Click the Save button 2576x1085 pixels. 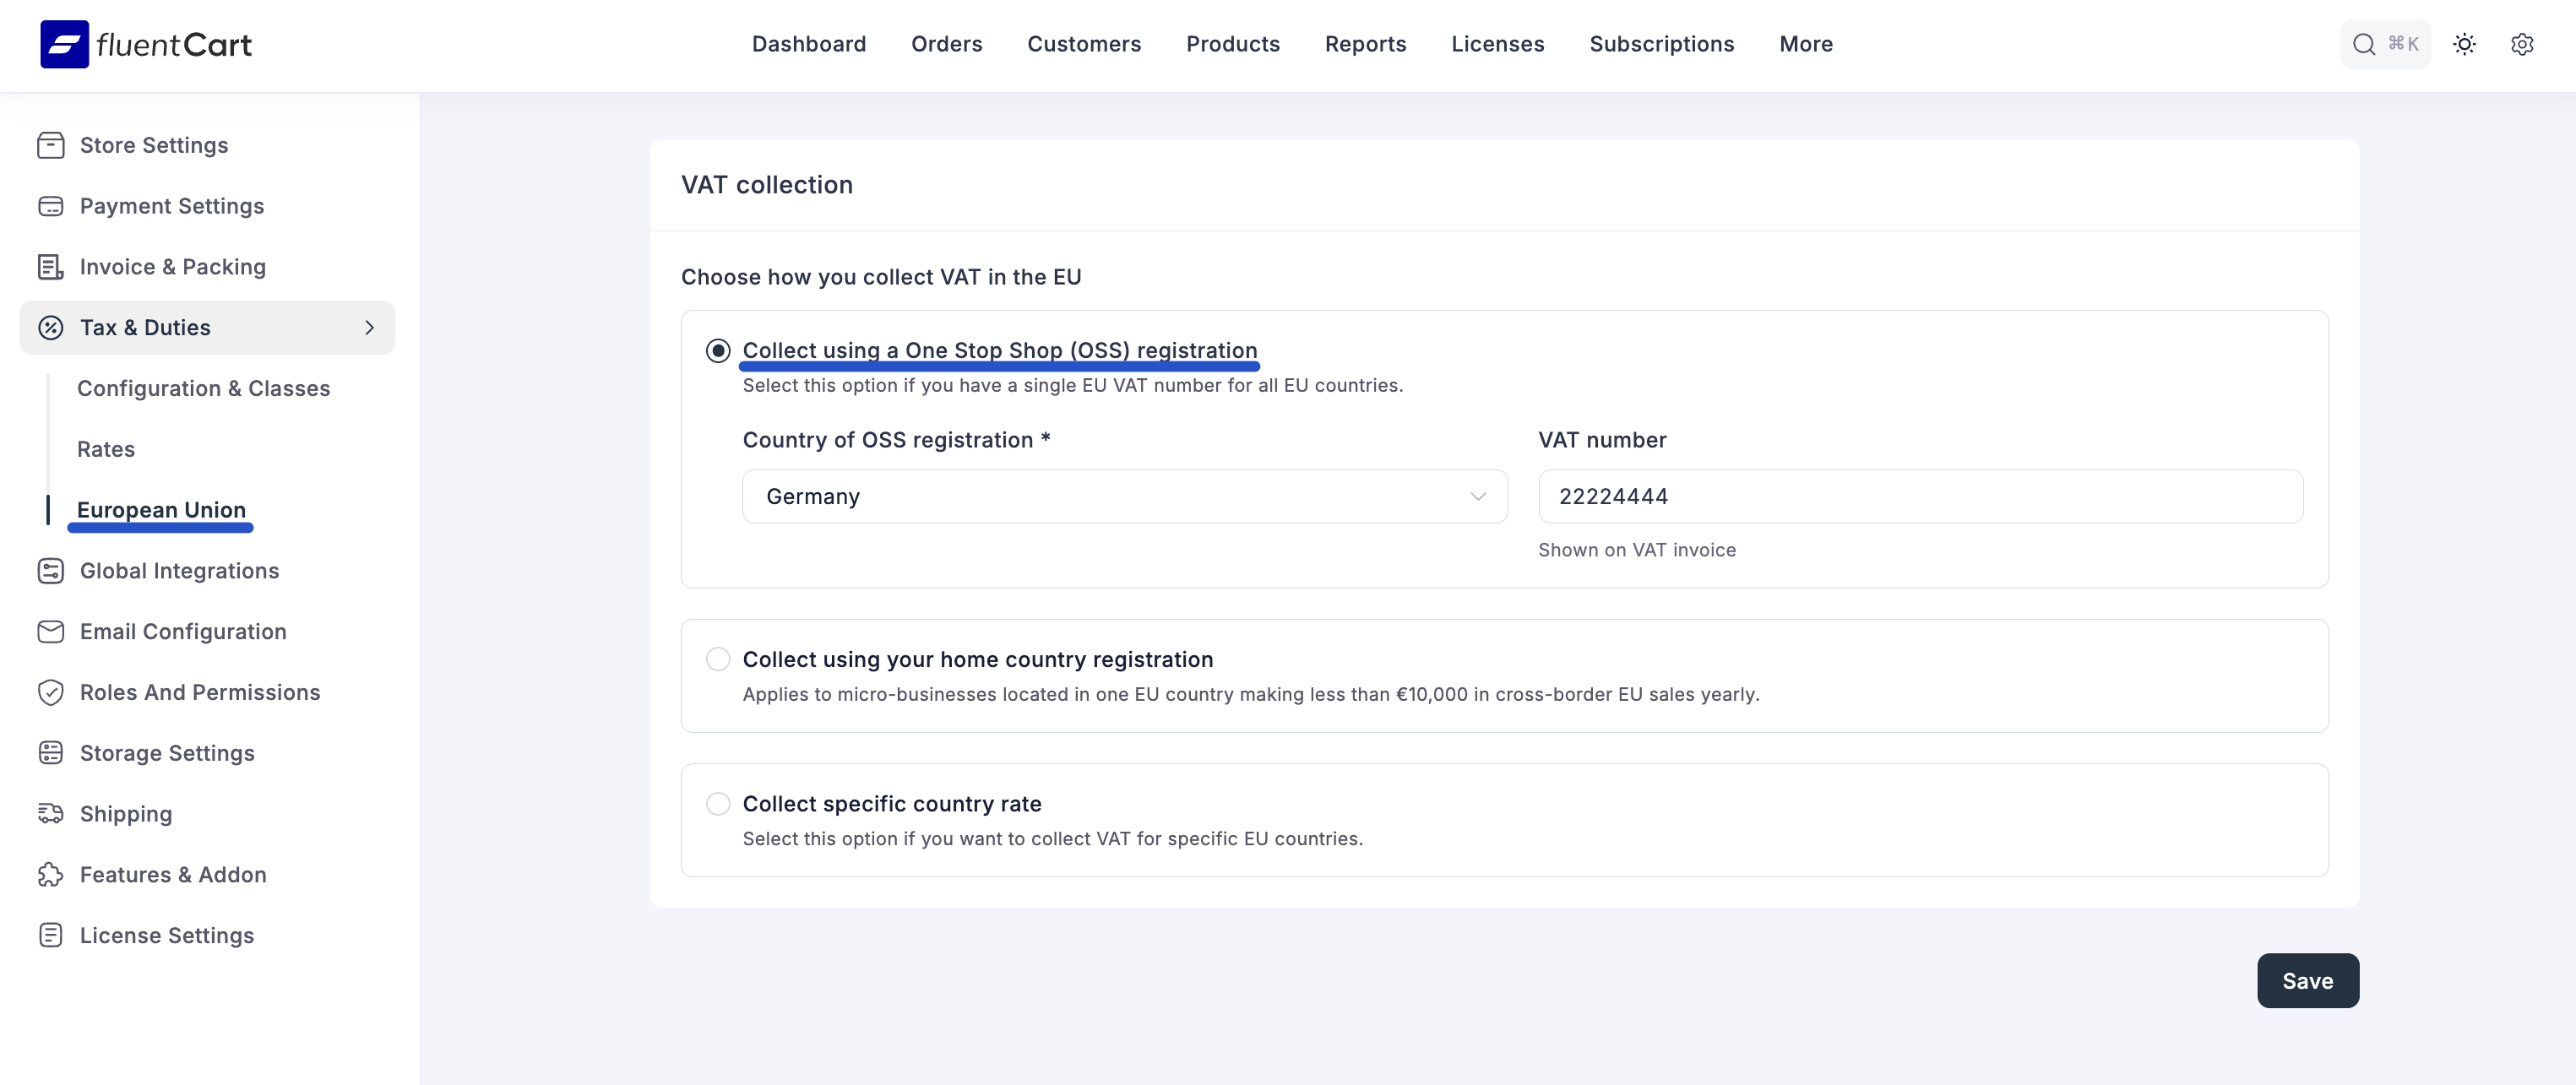2307,981
